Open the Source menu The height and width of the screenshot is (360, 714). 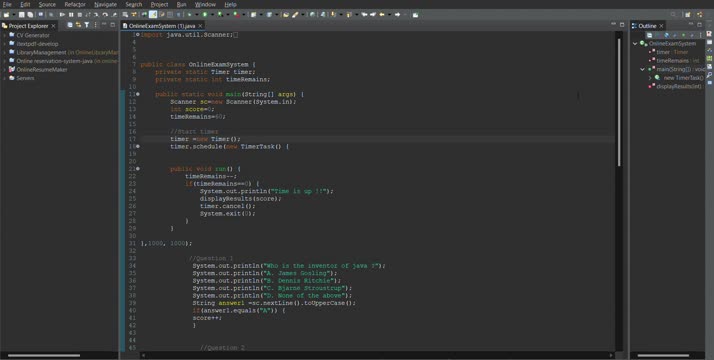click(47, 5)
